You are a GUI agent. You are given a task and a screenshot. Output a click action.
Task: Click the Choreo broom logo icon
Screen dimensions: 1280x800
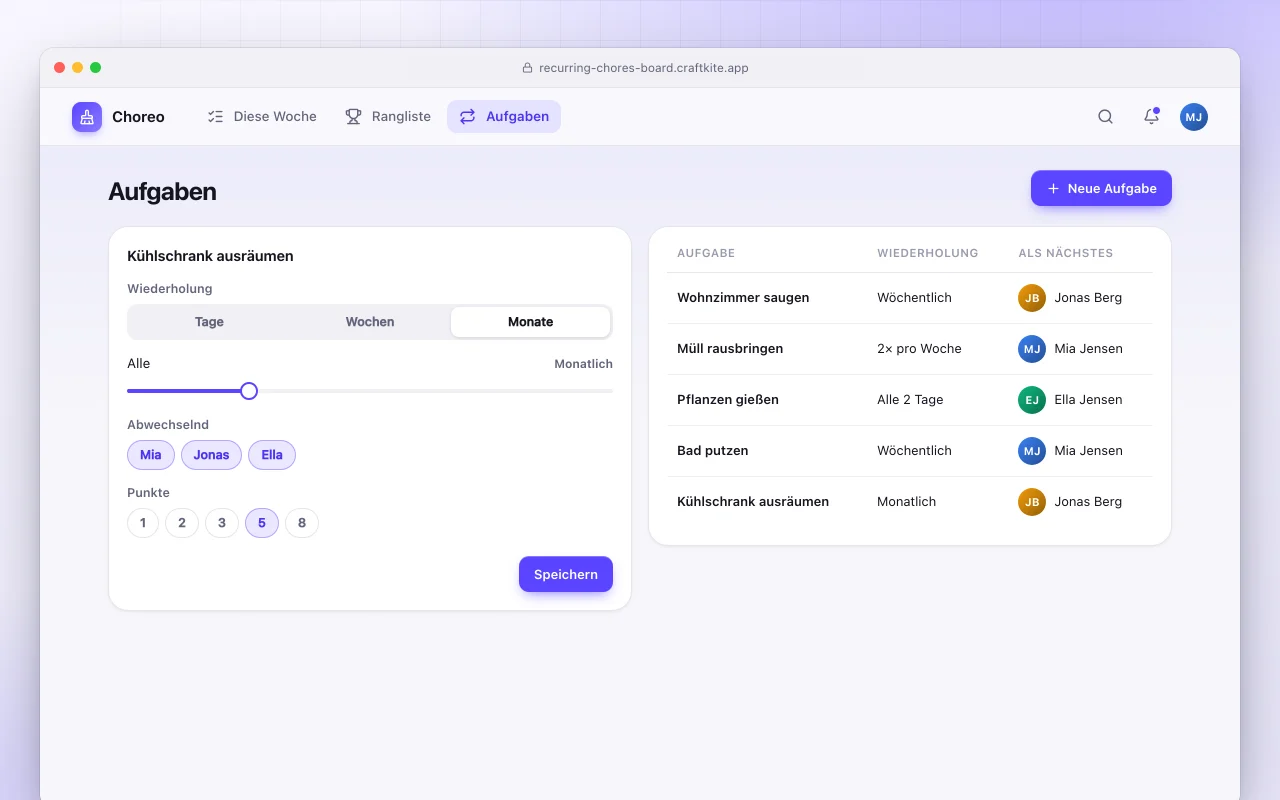coord(87,117)
